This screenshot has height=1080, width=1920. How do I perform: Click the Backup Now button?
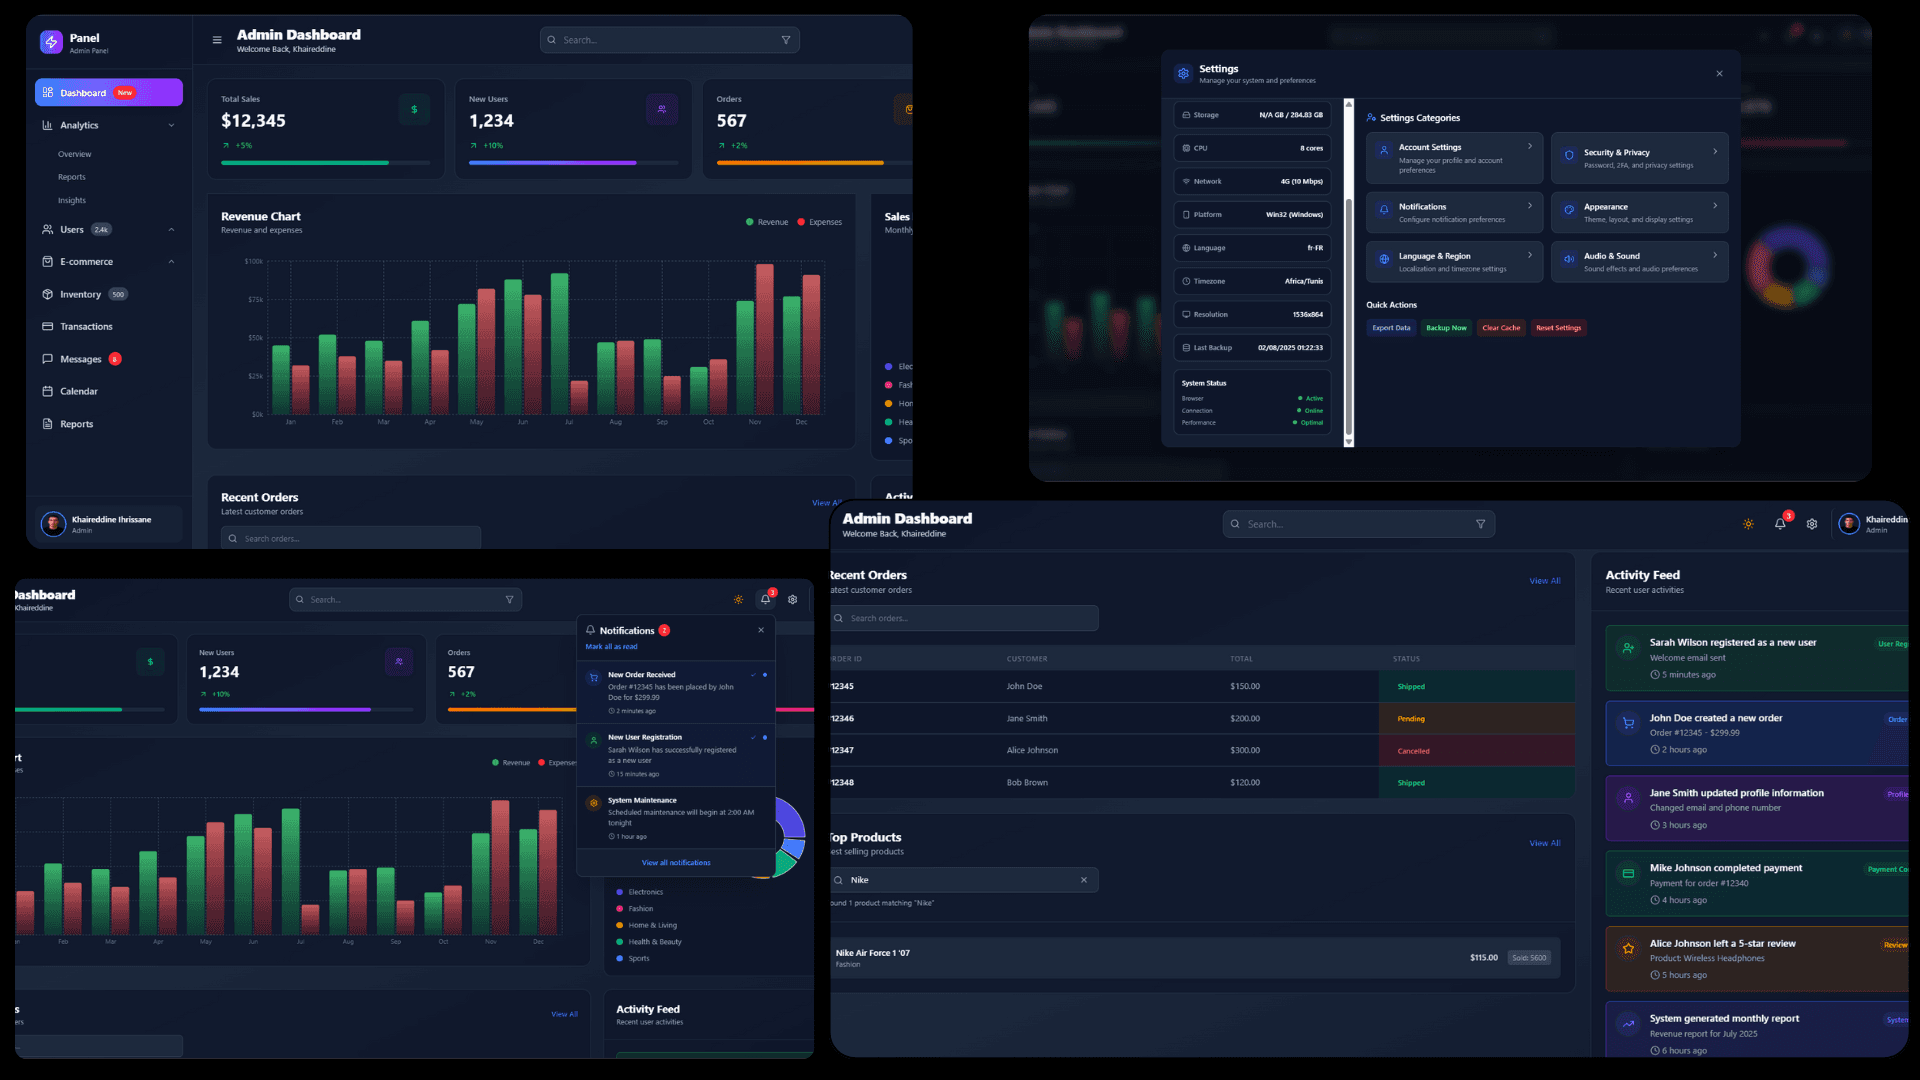tap(1446, 328)
